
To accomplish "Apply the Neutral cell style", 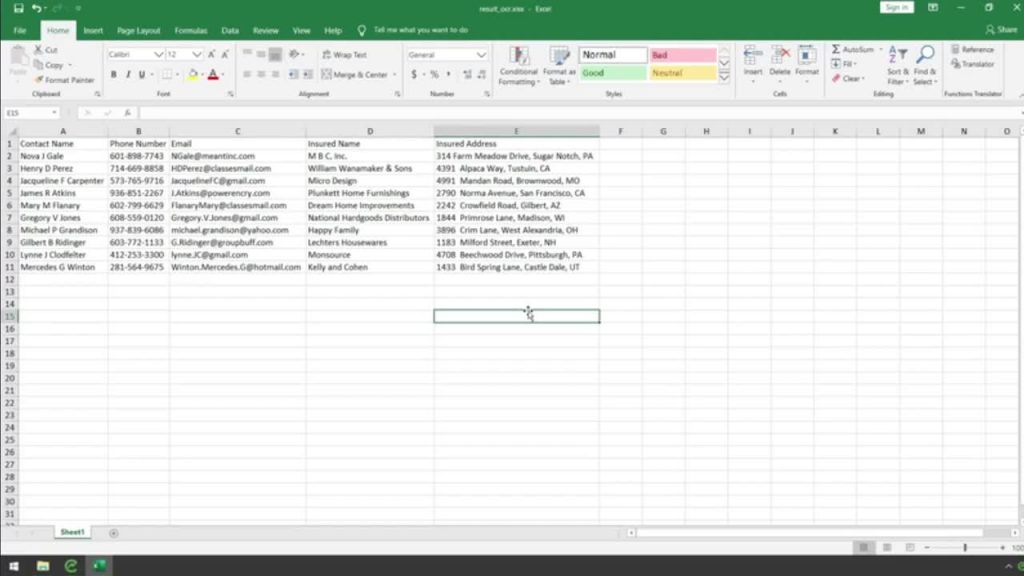I will 682,73.
